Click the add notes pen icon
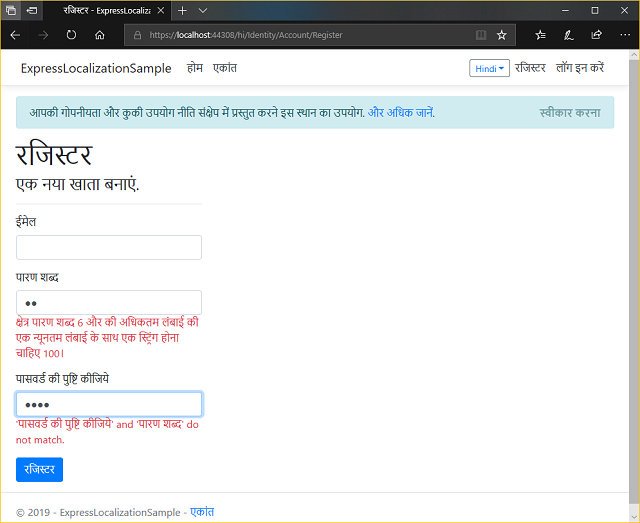This screenshot has width=640, height=523. point(568,34)
